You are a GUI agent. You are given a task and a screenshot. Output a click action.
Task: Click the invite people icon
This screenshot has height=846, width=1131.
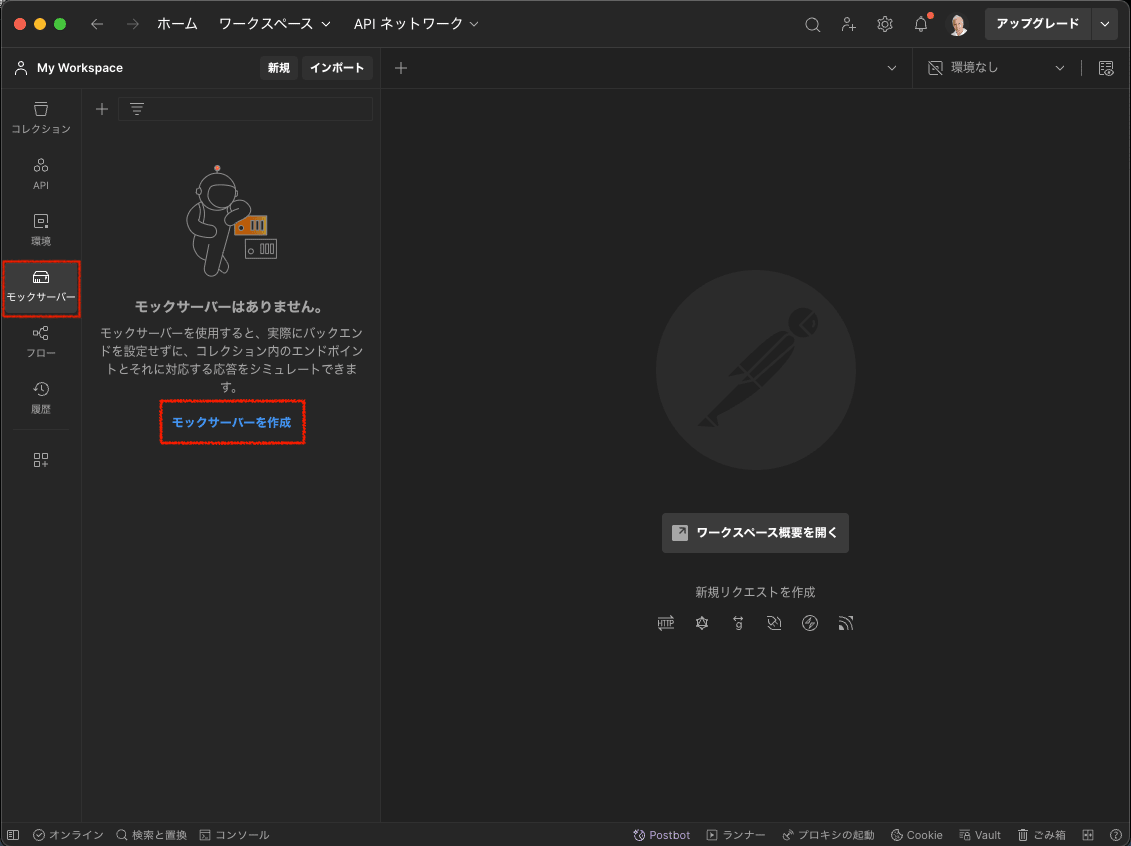tap(848, 25)
